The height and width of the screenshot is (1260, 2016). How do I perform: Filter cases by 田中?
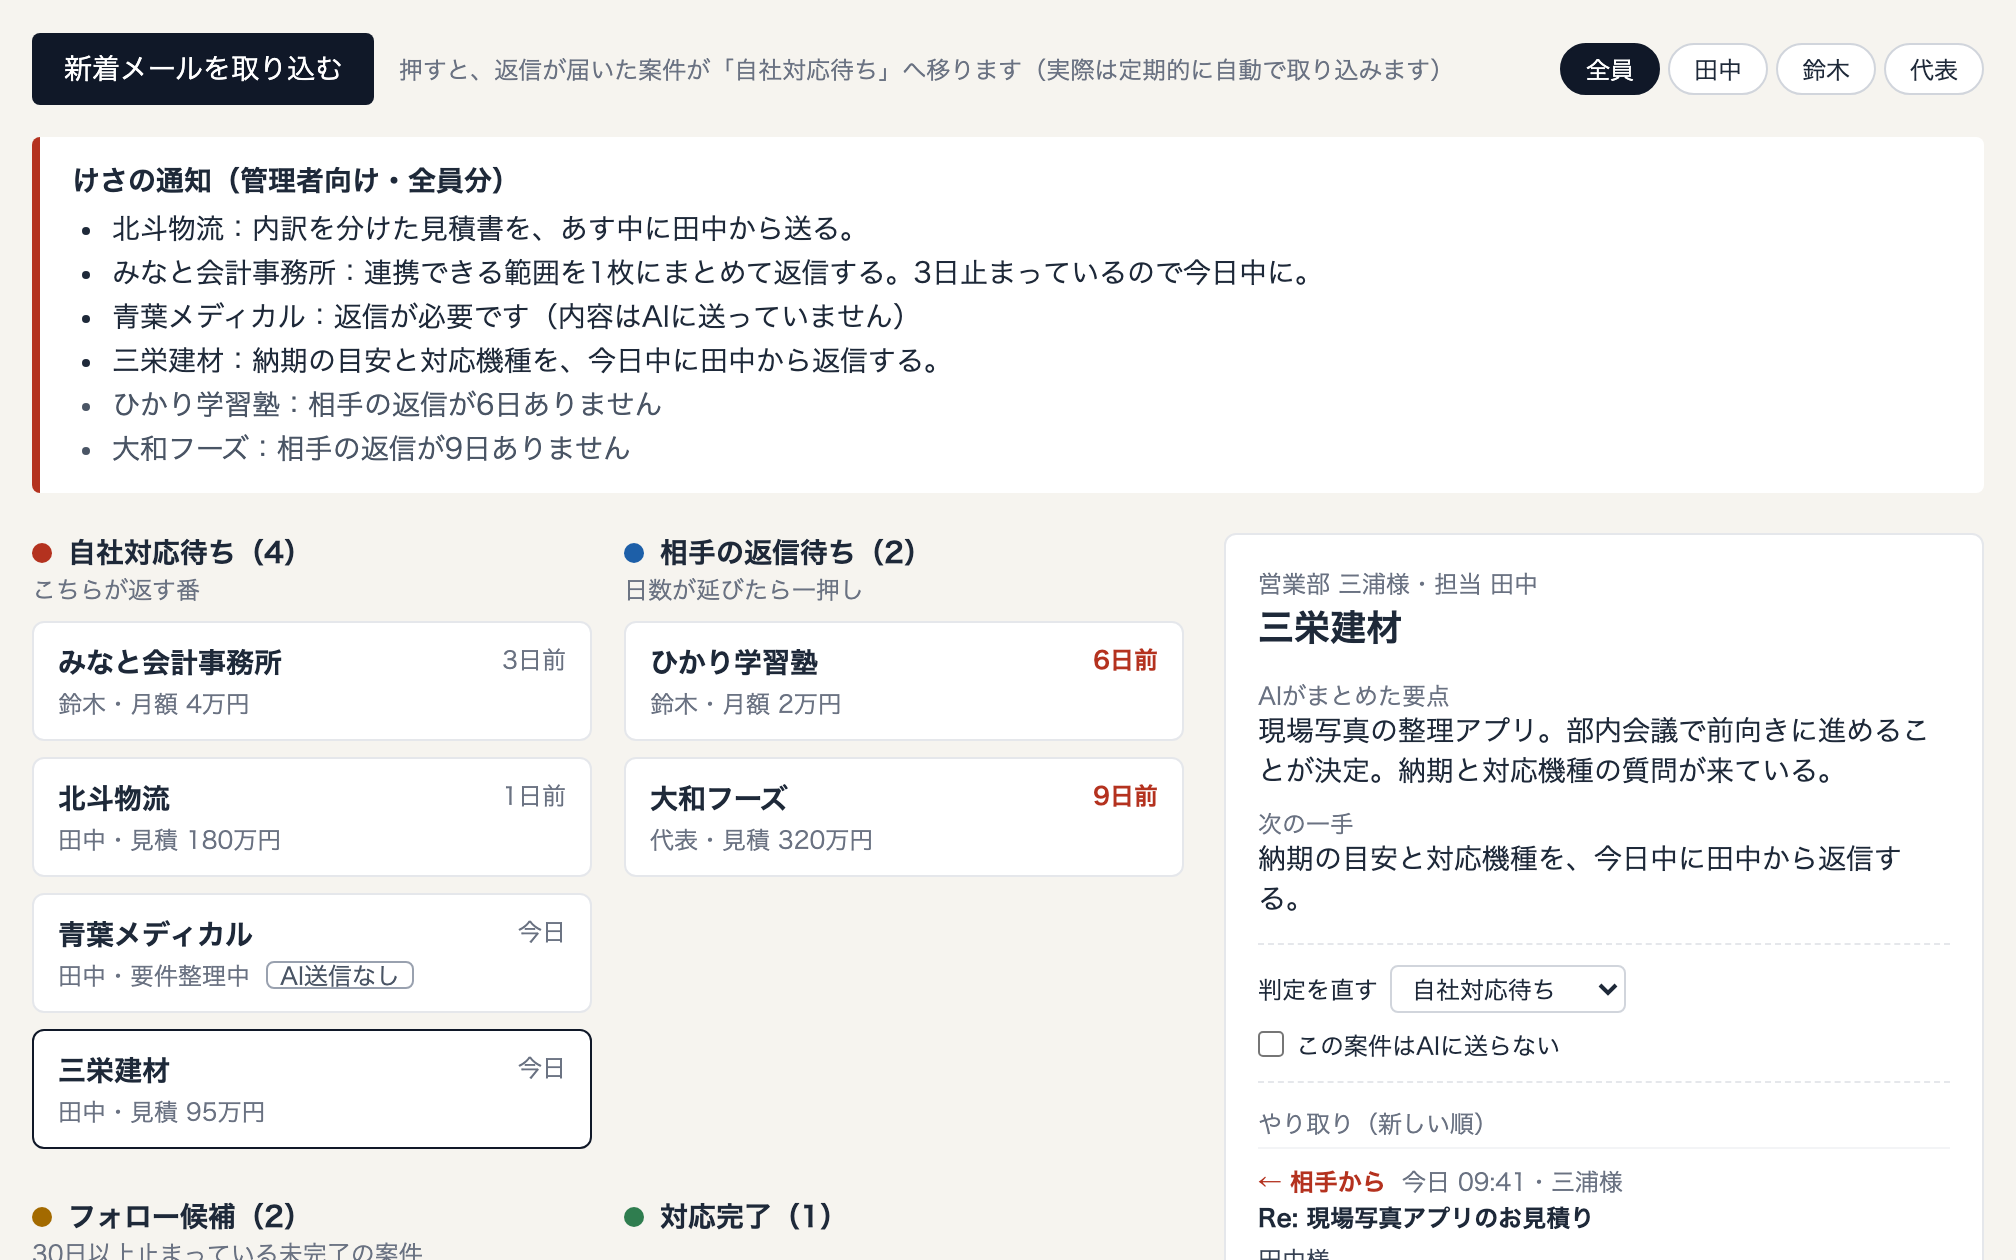pyautogui.click(x=1717, y=69)
